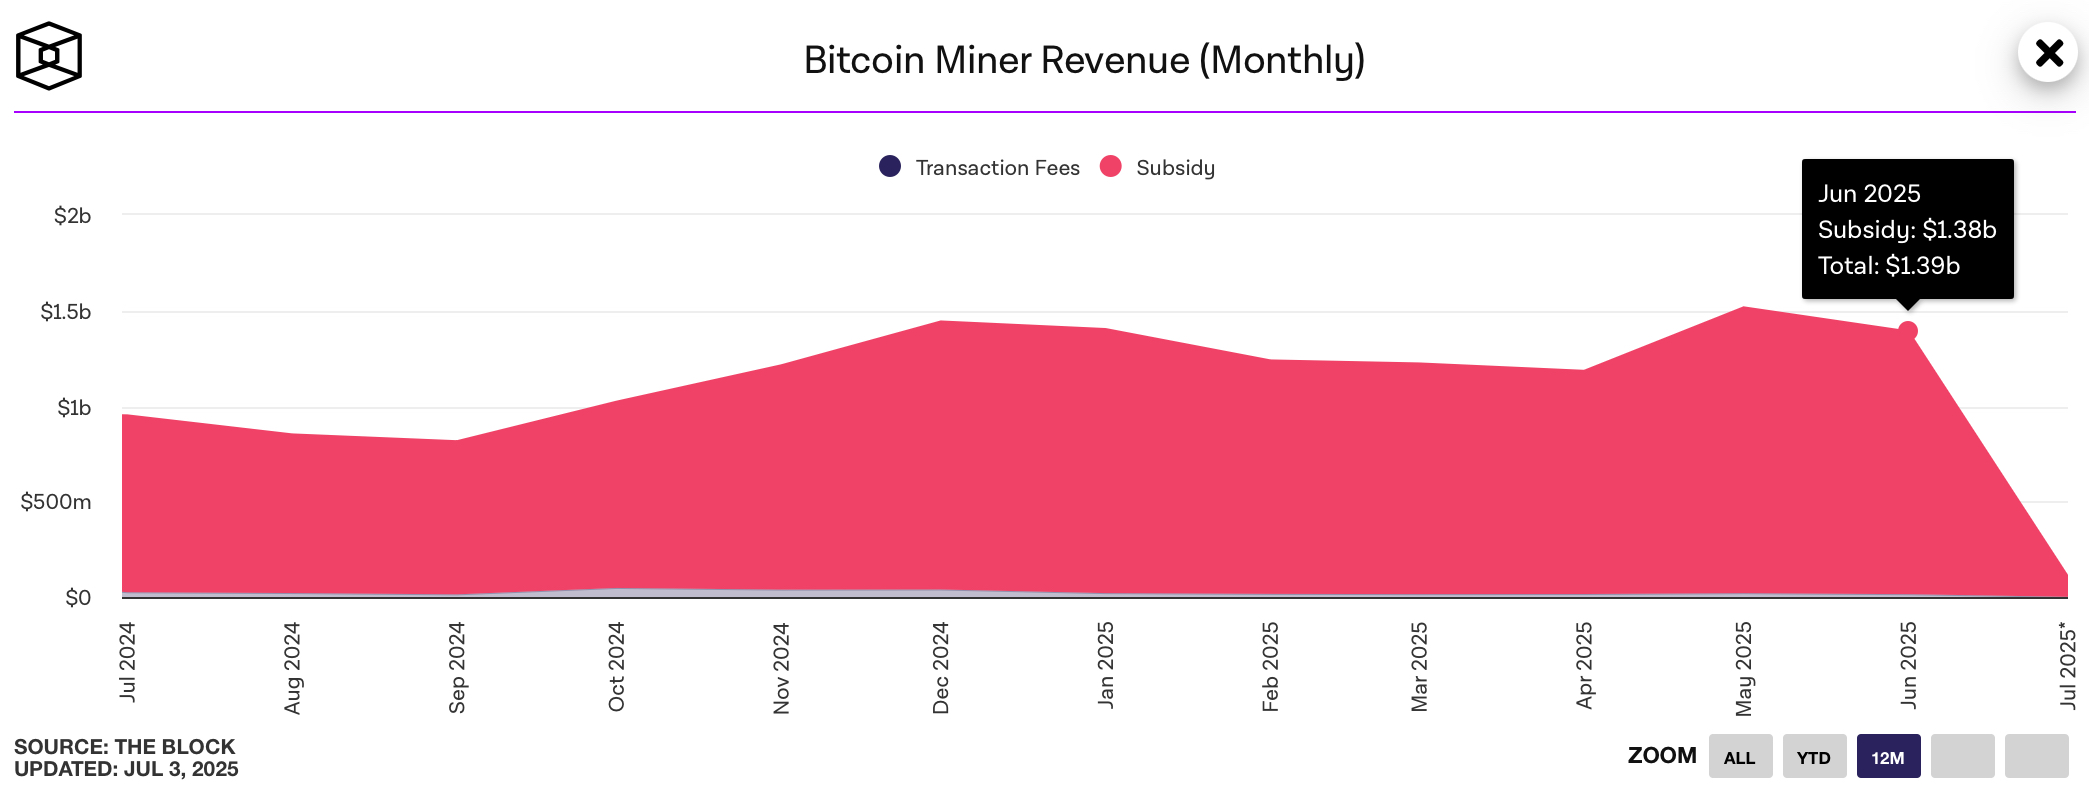Click the Bitcoin Miner Revenue title
Screen dimensions: 2089x801
[x=1084, y=60]
